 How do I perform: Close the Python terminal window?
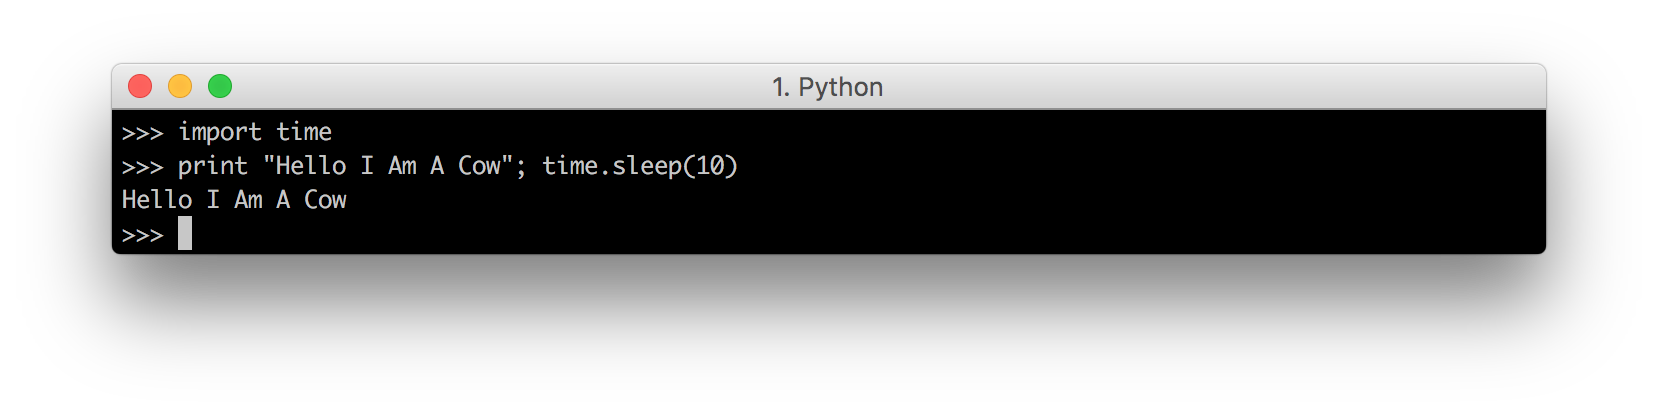click(140, 87)
